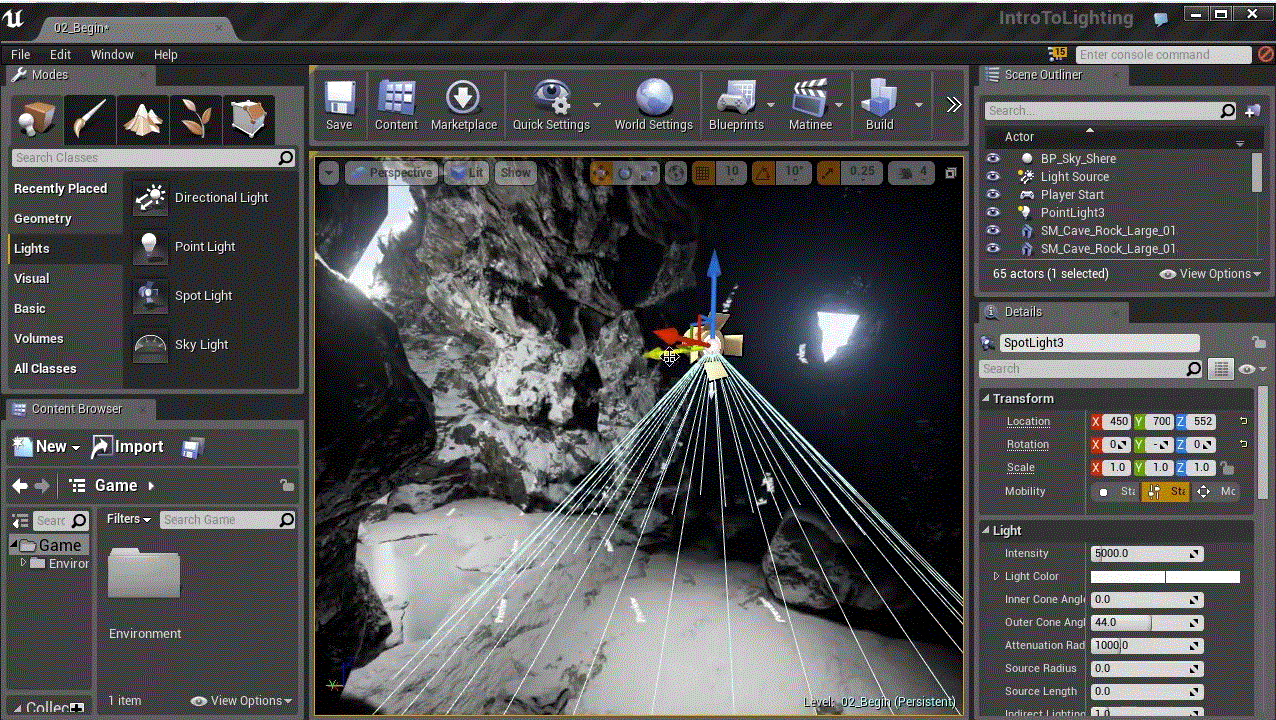Toggle rotation snapping in viewport
Image resolution: width=1276 pixels, height=720 pixels.
[763, 173]
